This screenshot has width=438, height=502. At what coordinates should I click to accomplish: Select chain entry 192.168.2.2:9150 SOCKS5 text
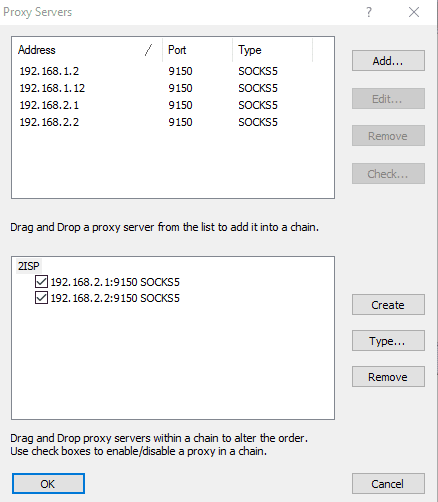(x=115, y=298)
